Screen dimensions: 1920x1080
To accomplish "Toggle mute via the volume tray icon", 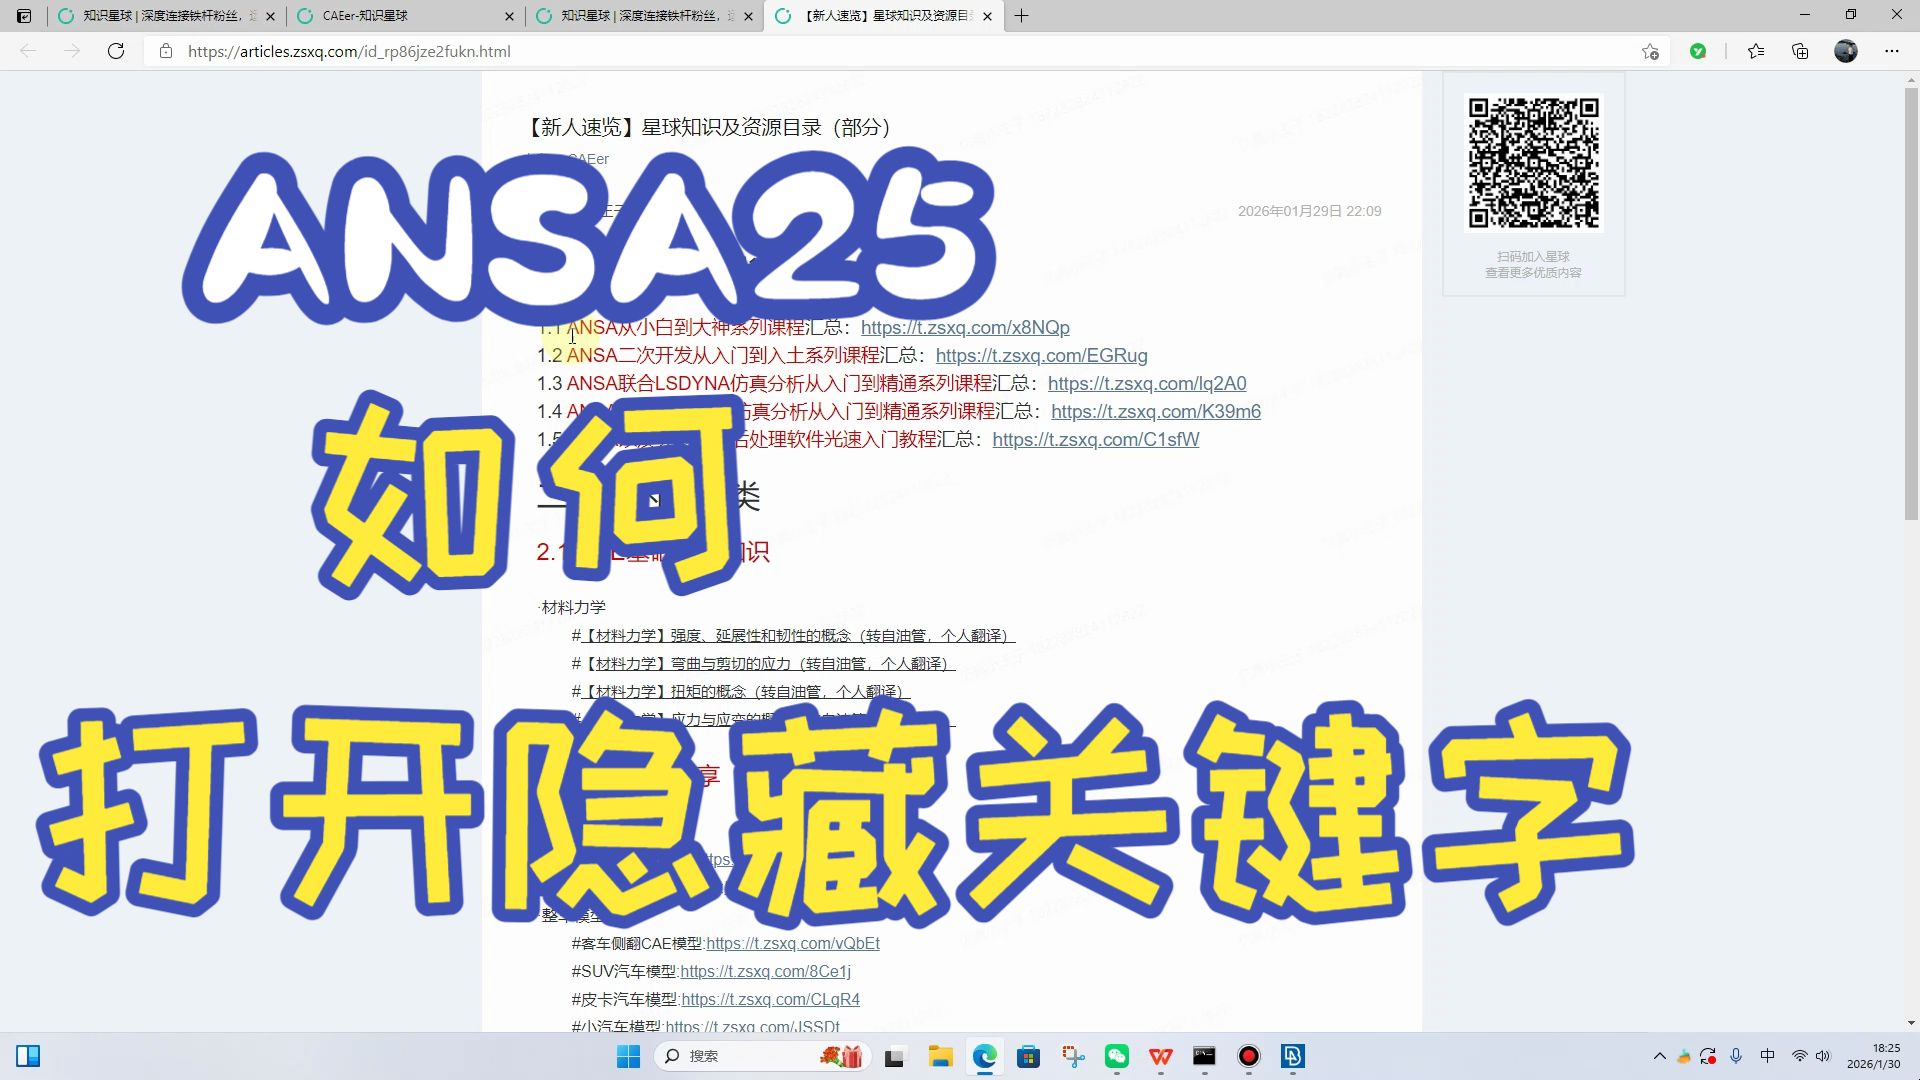I will [1824, 1057].
